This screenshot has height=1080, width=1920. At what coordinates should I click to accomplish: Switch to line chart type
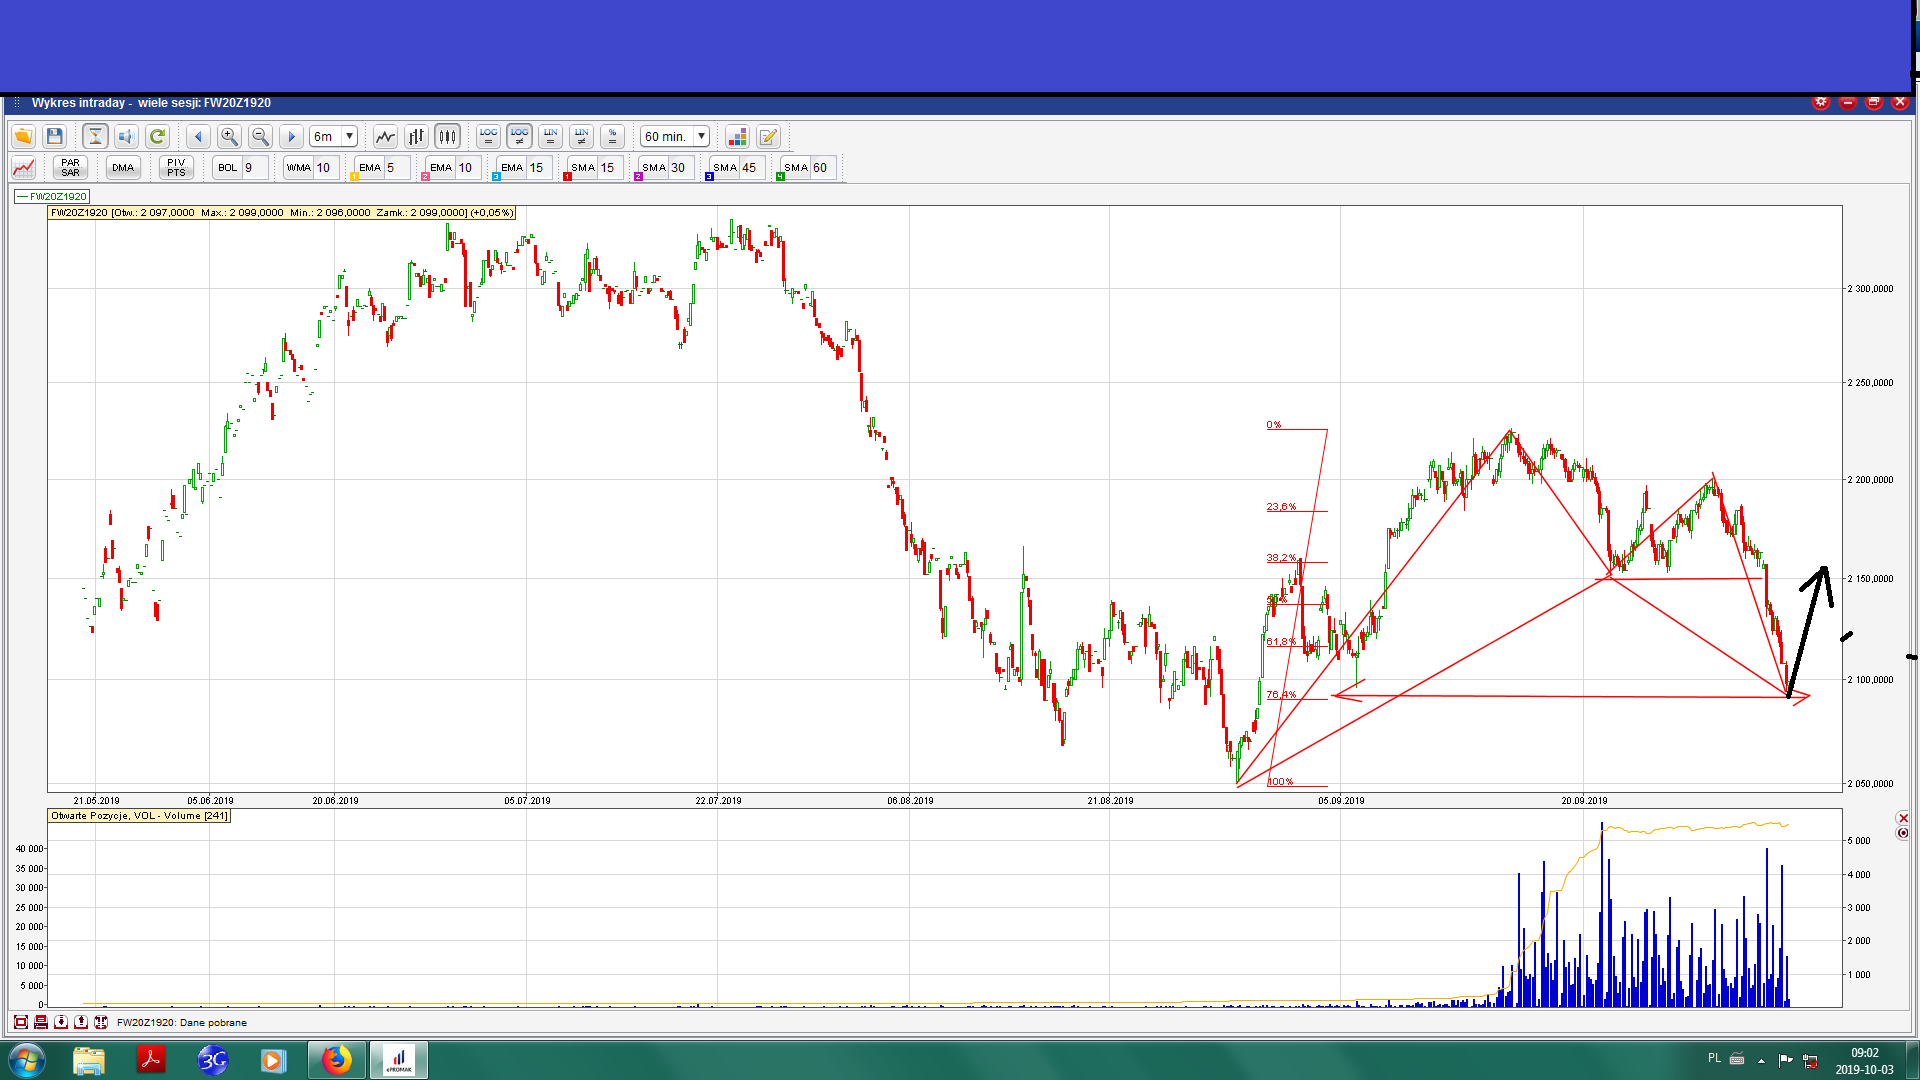[385, 136]
